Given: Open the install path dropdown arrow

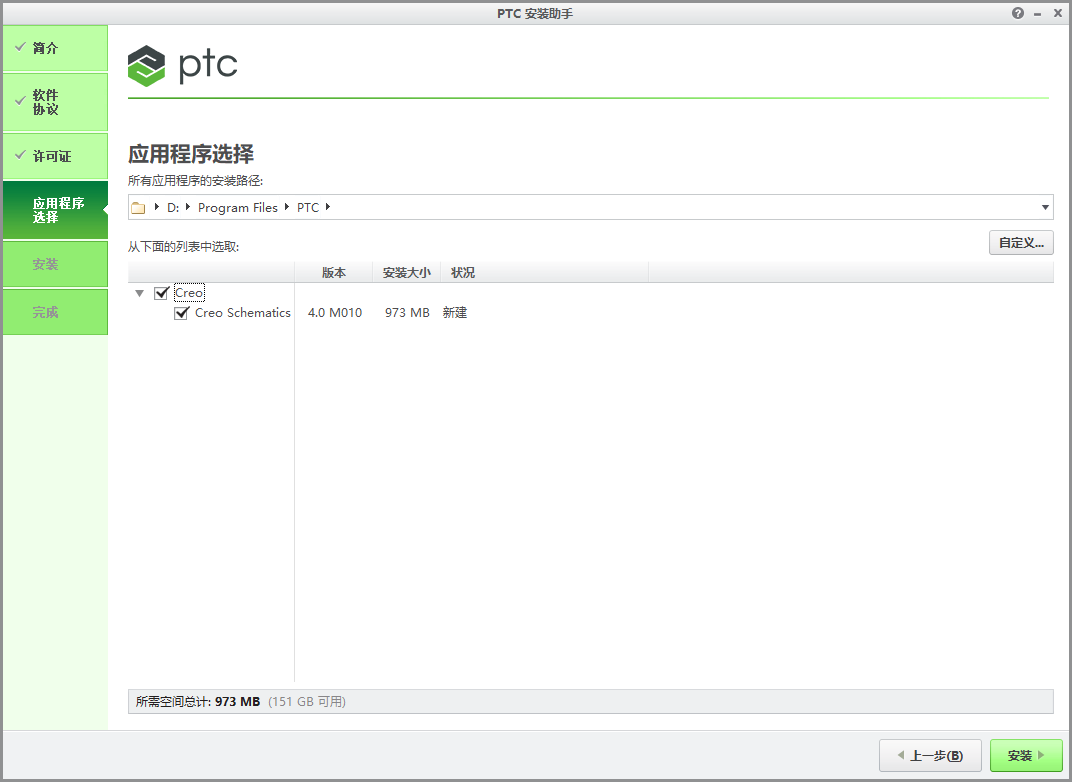Looking at the screenshot, I should (1045, 207).
